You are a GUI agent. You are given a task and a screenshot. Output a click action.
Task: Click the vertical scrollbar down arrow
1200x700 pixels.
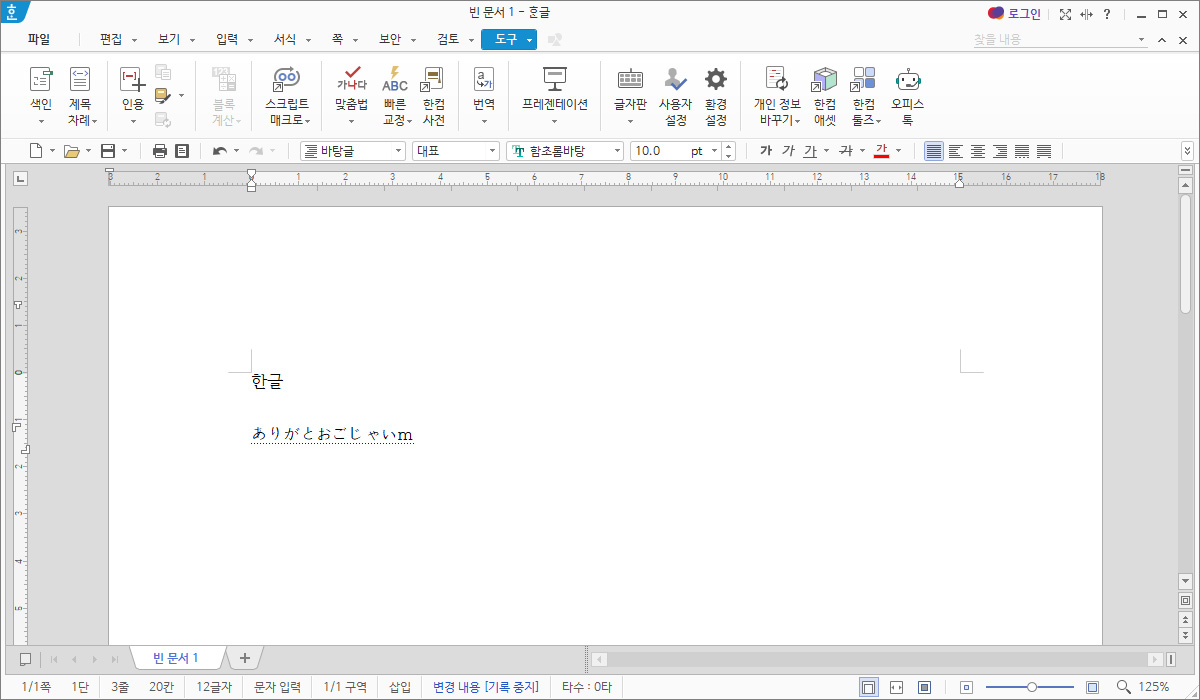(x=1186, y=581)
